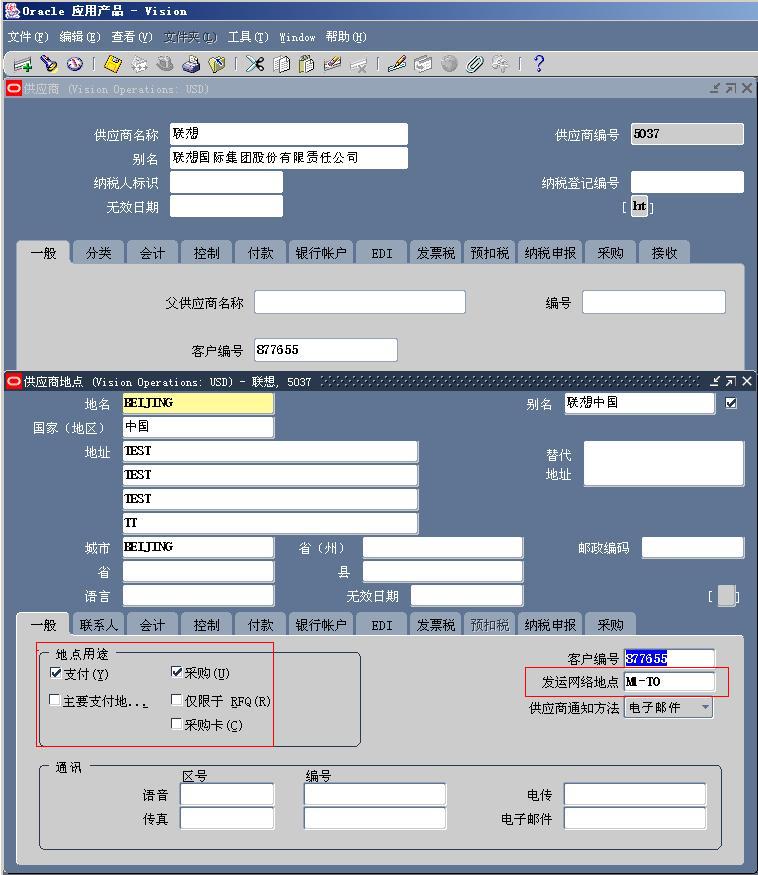Click the Switch Responsibilities hat icon
Screen dimensions: 758x875
pyautogui.click(x=165, y=64)
